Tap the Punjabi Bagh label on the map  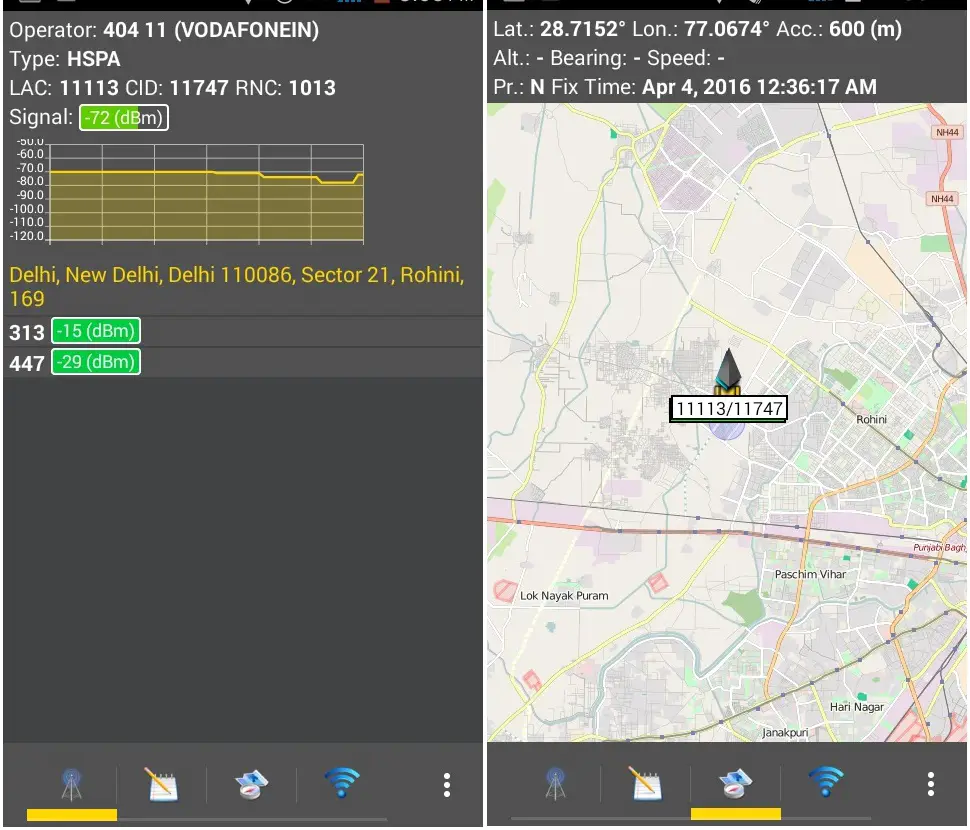(939, 548)
